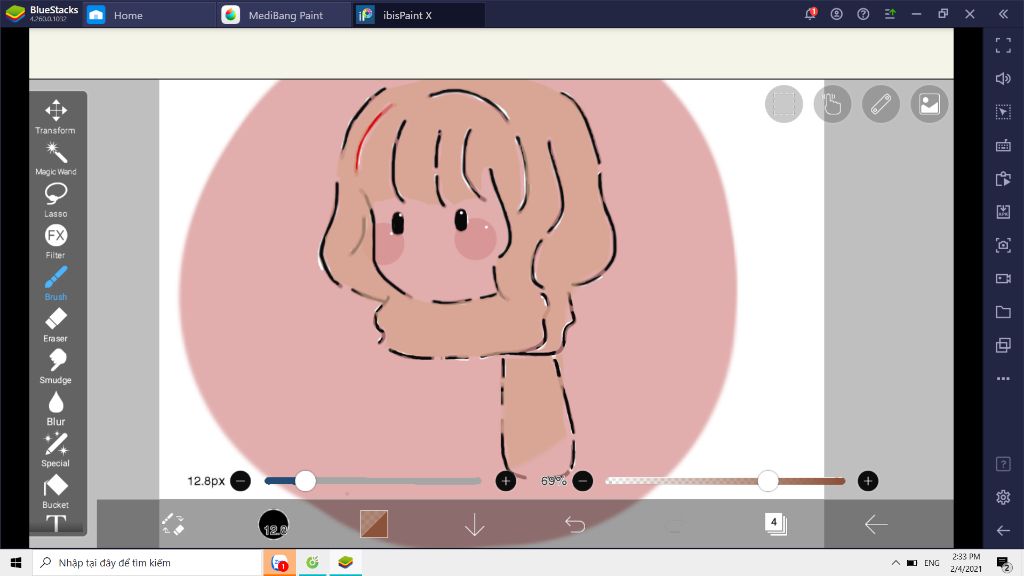Click the Windows taskbar search box
Screen dimensions: 1024x576
click(x=146, y=562)
